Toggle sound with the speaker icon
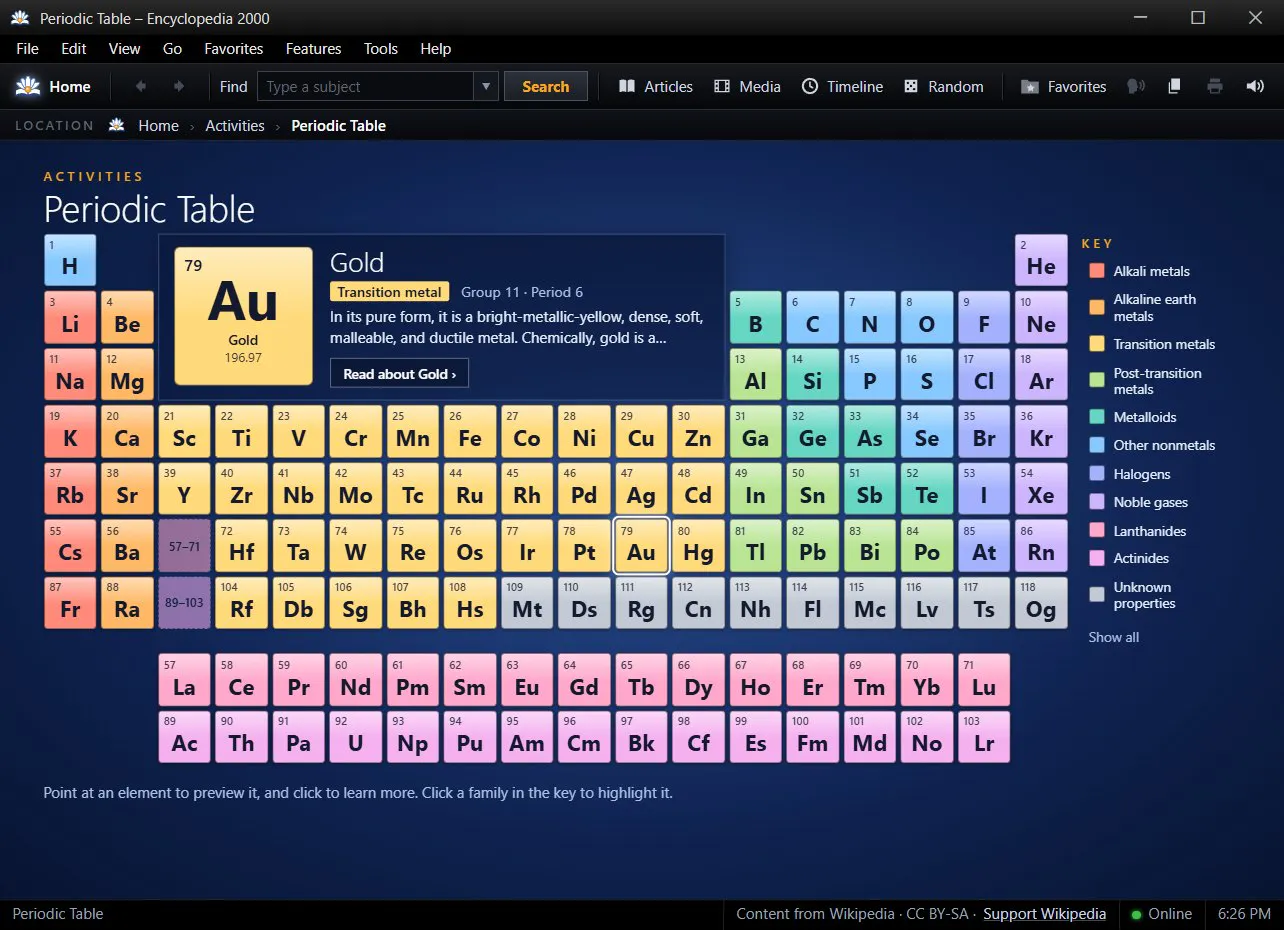 tap(1255, 87)
